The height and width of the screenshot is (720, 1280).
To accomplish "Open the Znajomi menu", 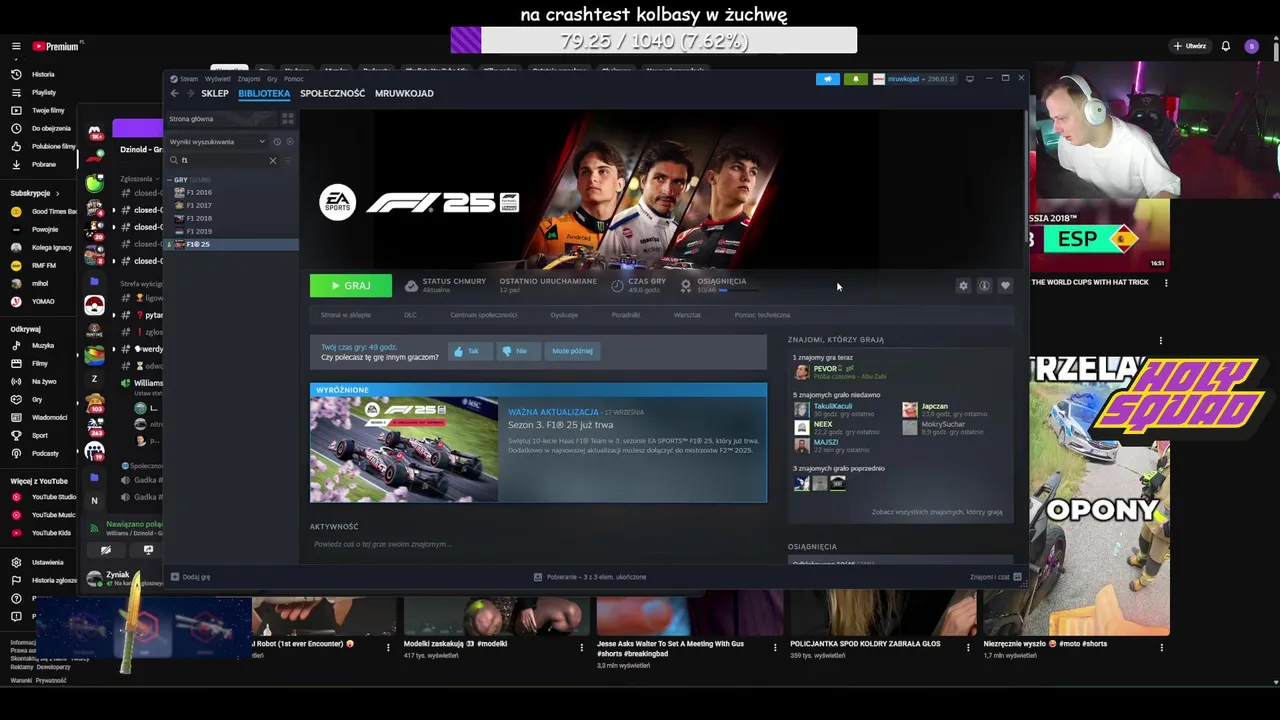I will coord(249,79).
